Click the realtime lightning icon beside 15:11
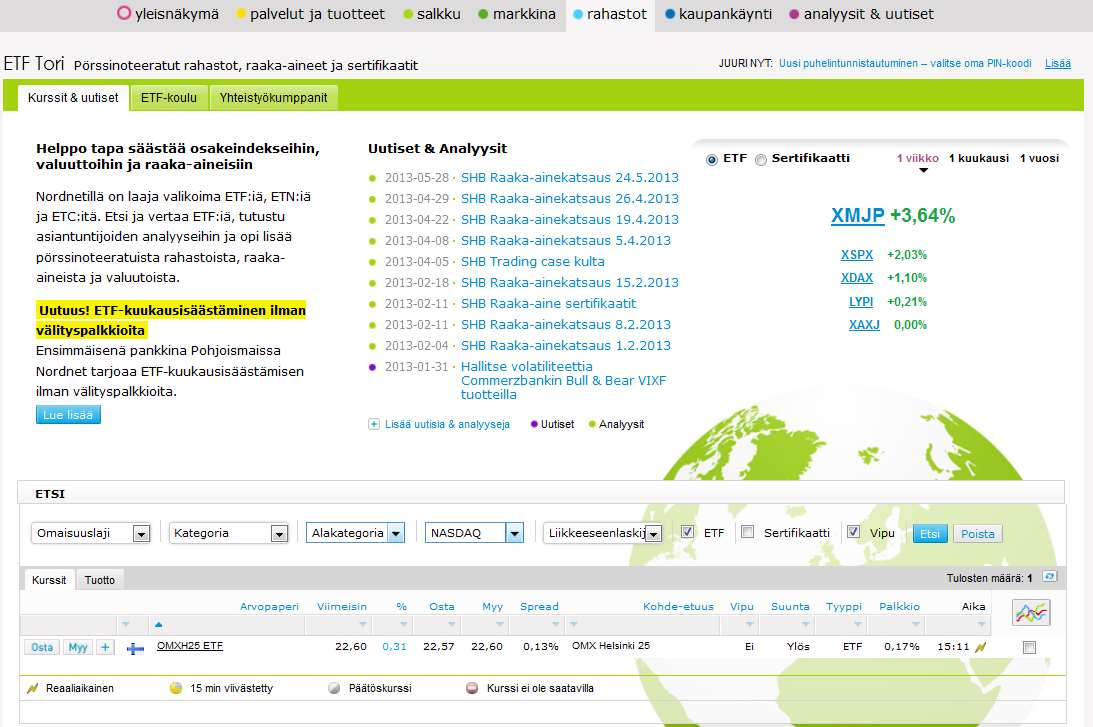Image resolution: width=1093 pixels, height=727 pixels. point(980,647)
